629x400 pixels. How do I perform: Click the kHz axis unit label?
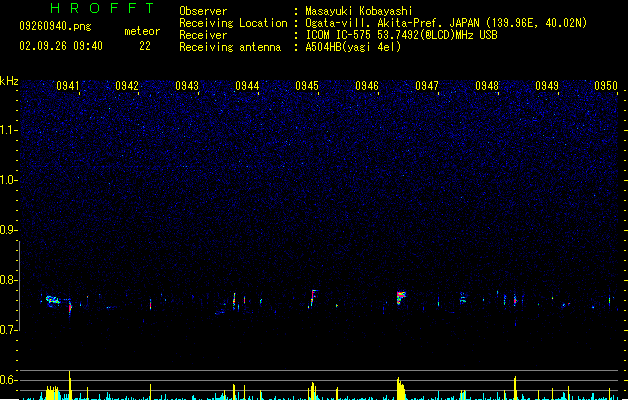[9, 81]
